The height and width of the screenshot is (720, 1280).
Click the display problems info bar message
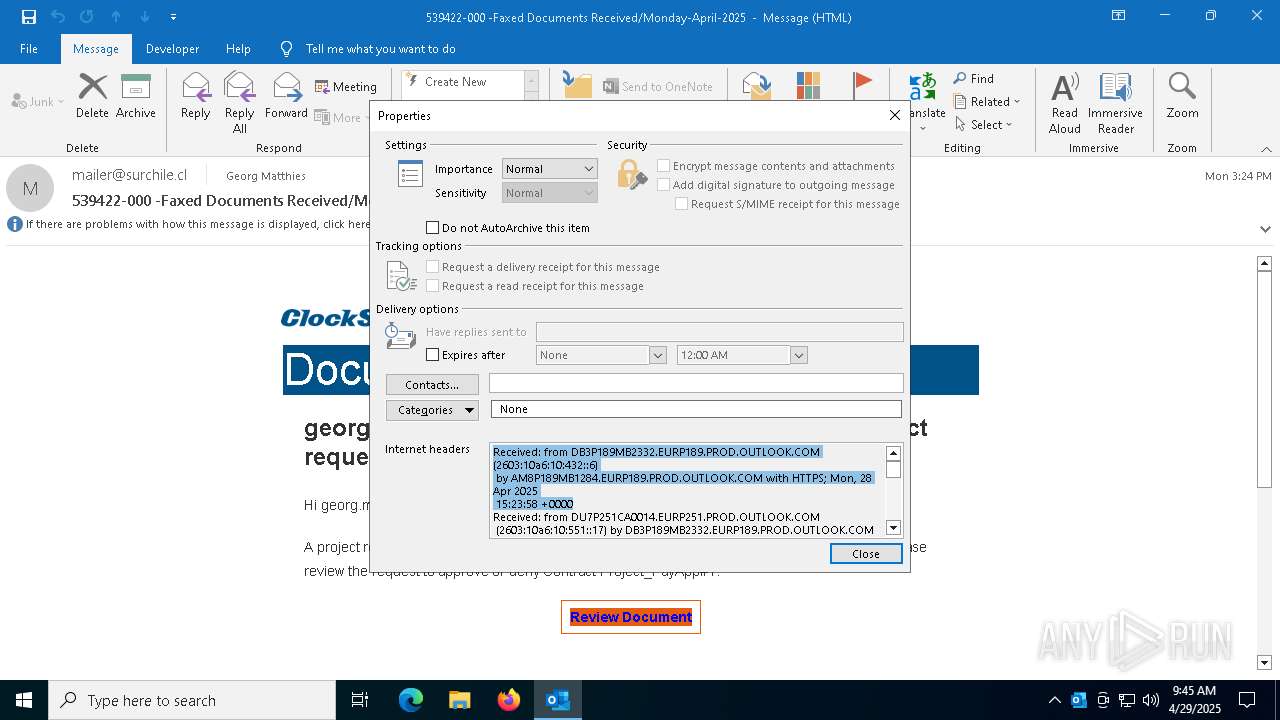pyautogui.click(x=198, y=224)
